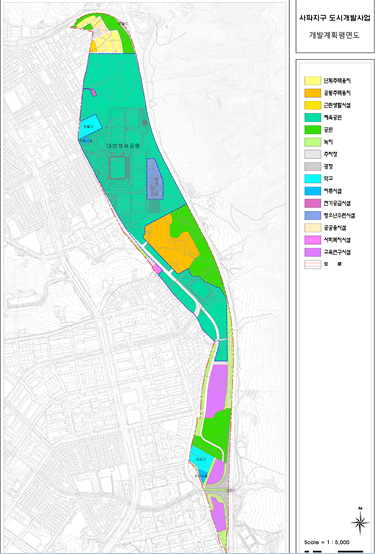The height and width of the screenshot is (554, 375).
Task: Click the blue dashed-outline facility in the park
Action: coord(155,179)
